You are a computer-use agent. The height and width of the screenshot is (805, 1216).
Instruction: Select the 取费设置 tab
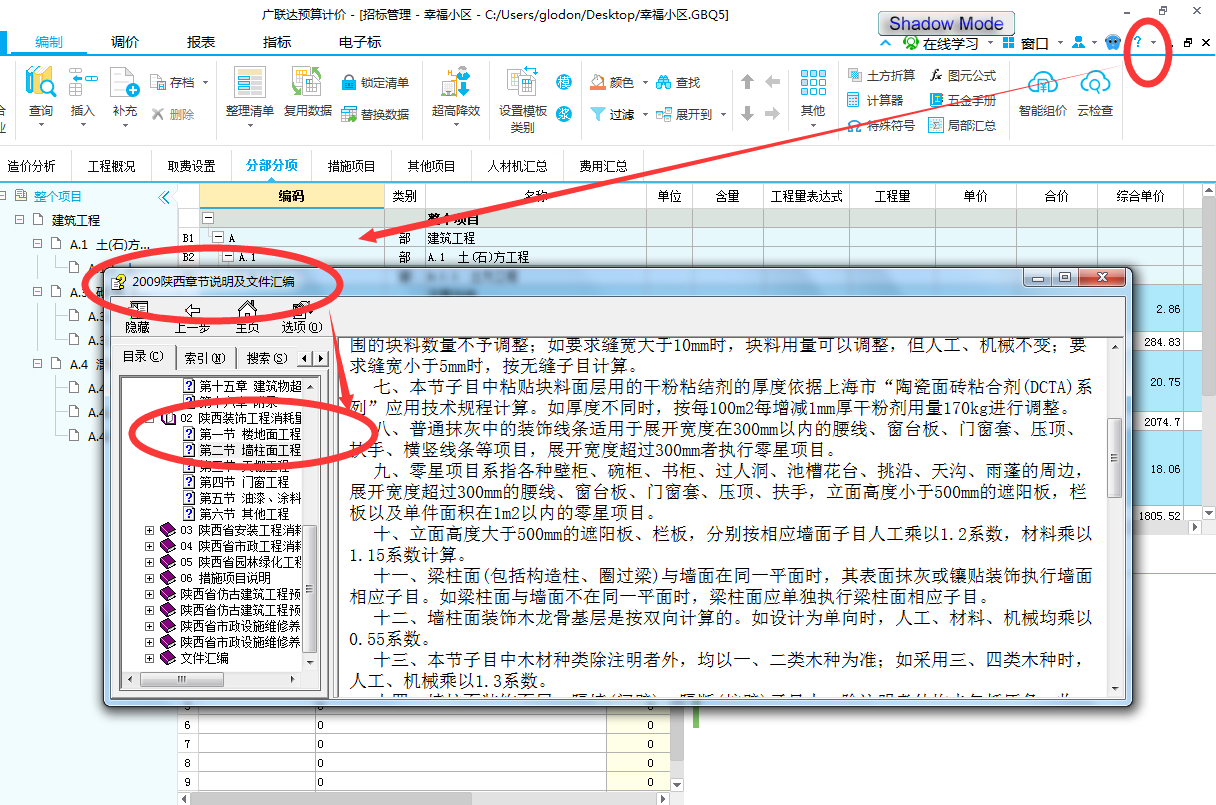click(192, 166)
